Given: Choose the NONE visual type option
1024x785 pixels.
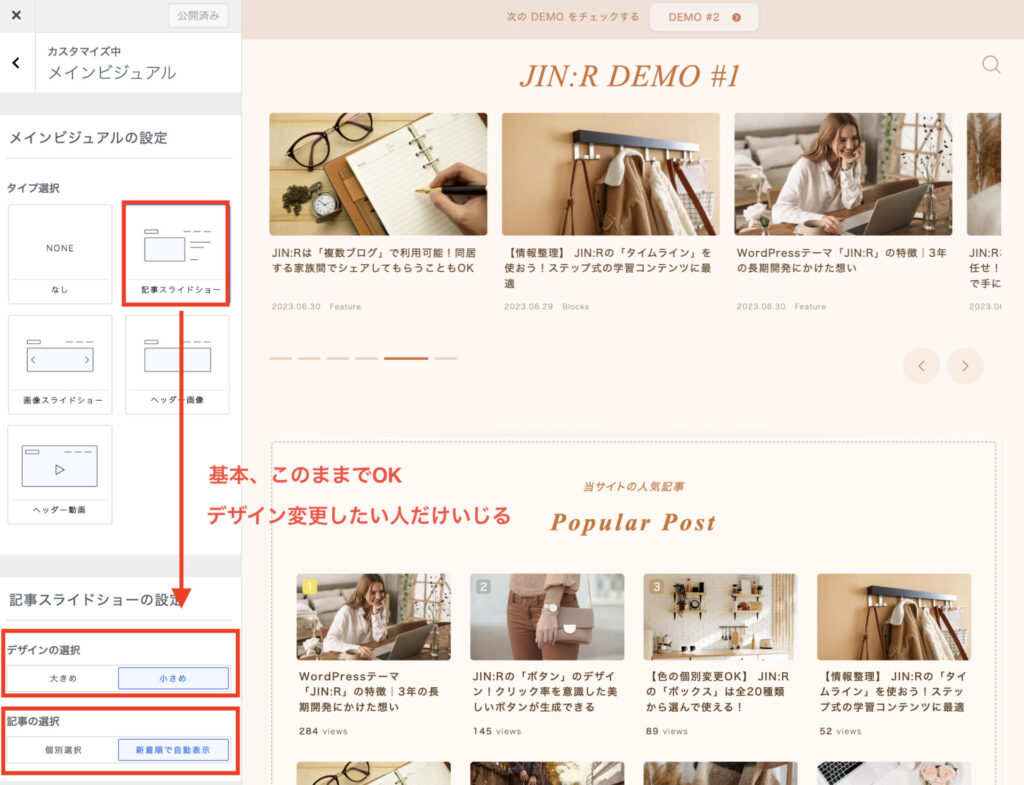Looking at the screenshot, I should (x=60, y=250).
